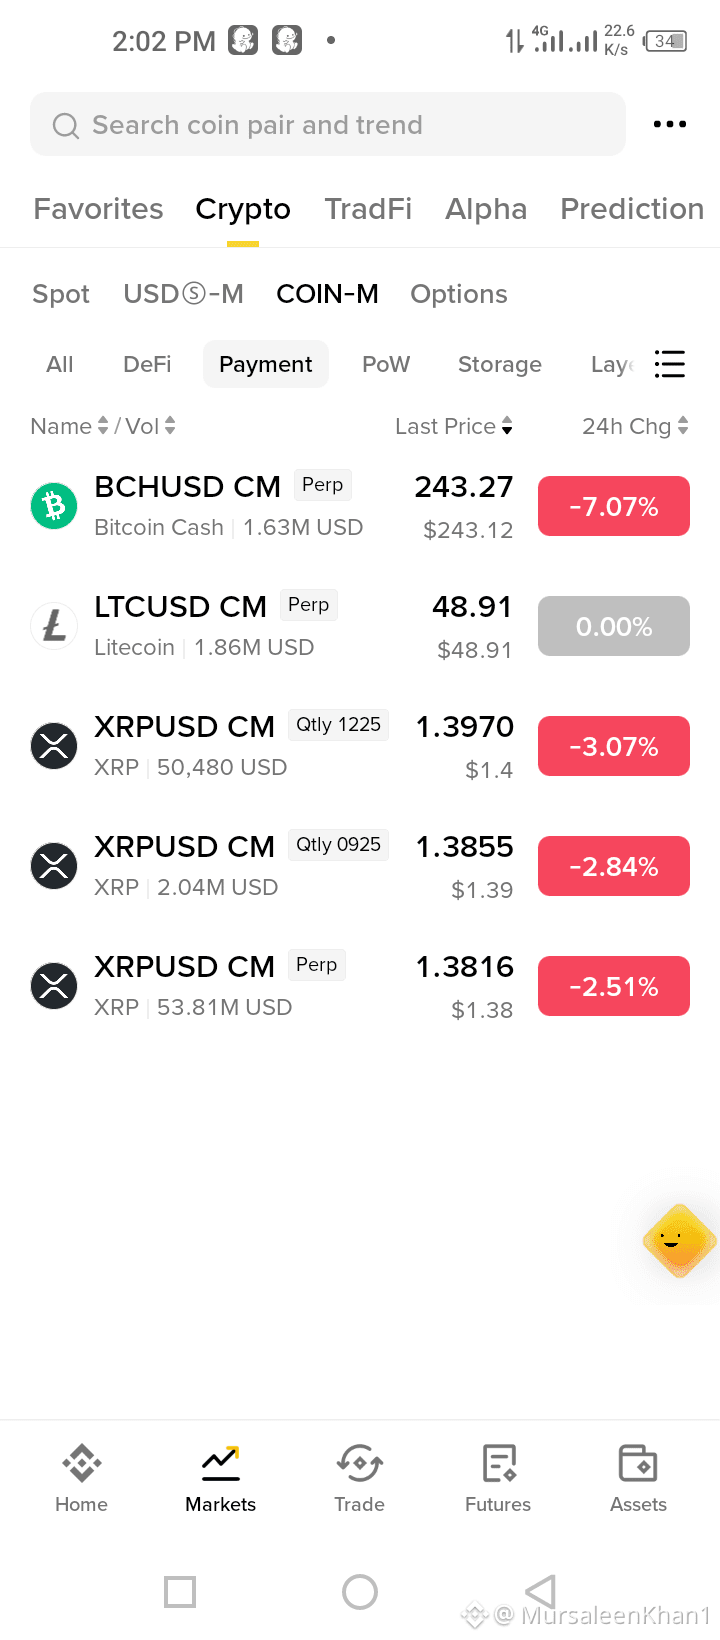
Task: Open the three-dot more options menu
Action: click(669, 124)
